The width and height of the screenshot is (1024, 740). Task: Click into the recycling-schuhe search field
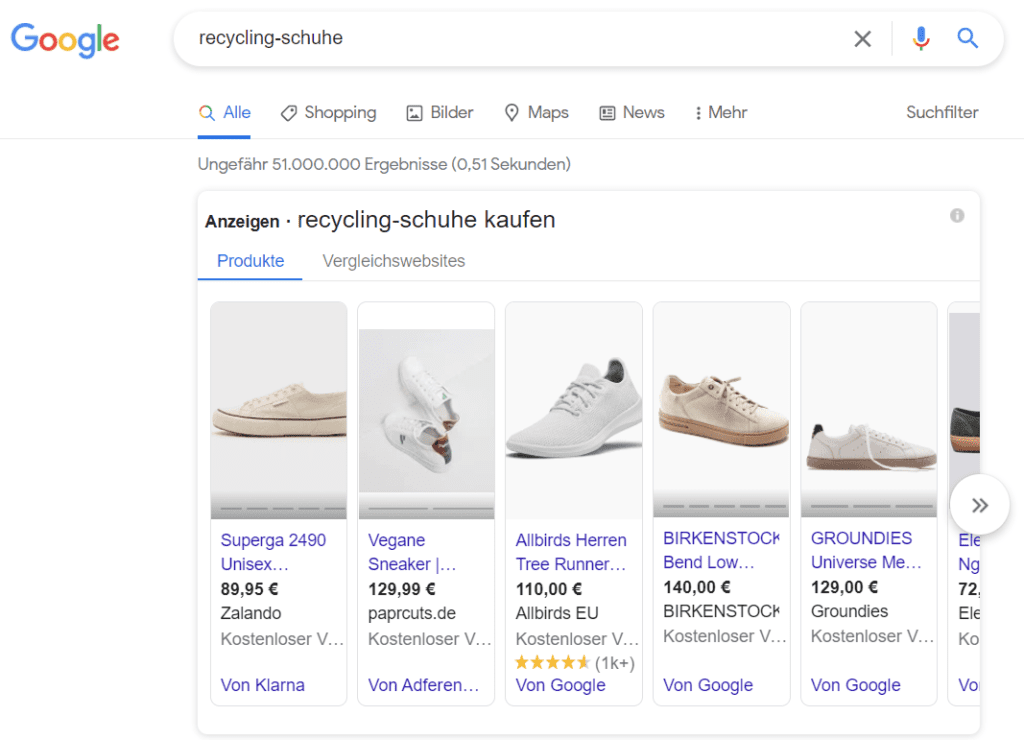coord(509,38)
